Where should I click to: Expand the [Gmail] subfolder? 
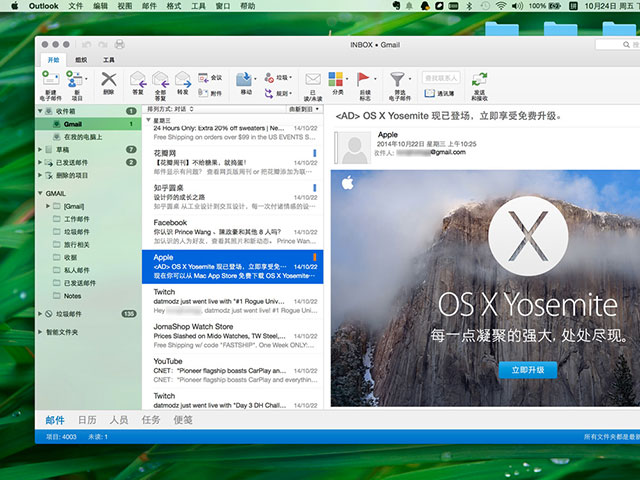point(48,206)
